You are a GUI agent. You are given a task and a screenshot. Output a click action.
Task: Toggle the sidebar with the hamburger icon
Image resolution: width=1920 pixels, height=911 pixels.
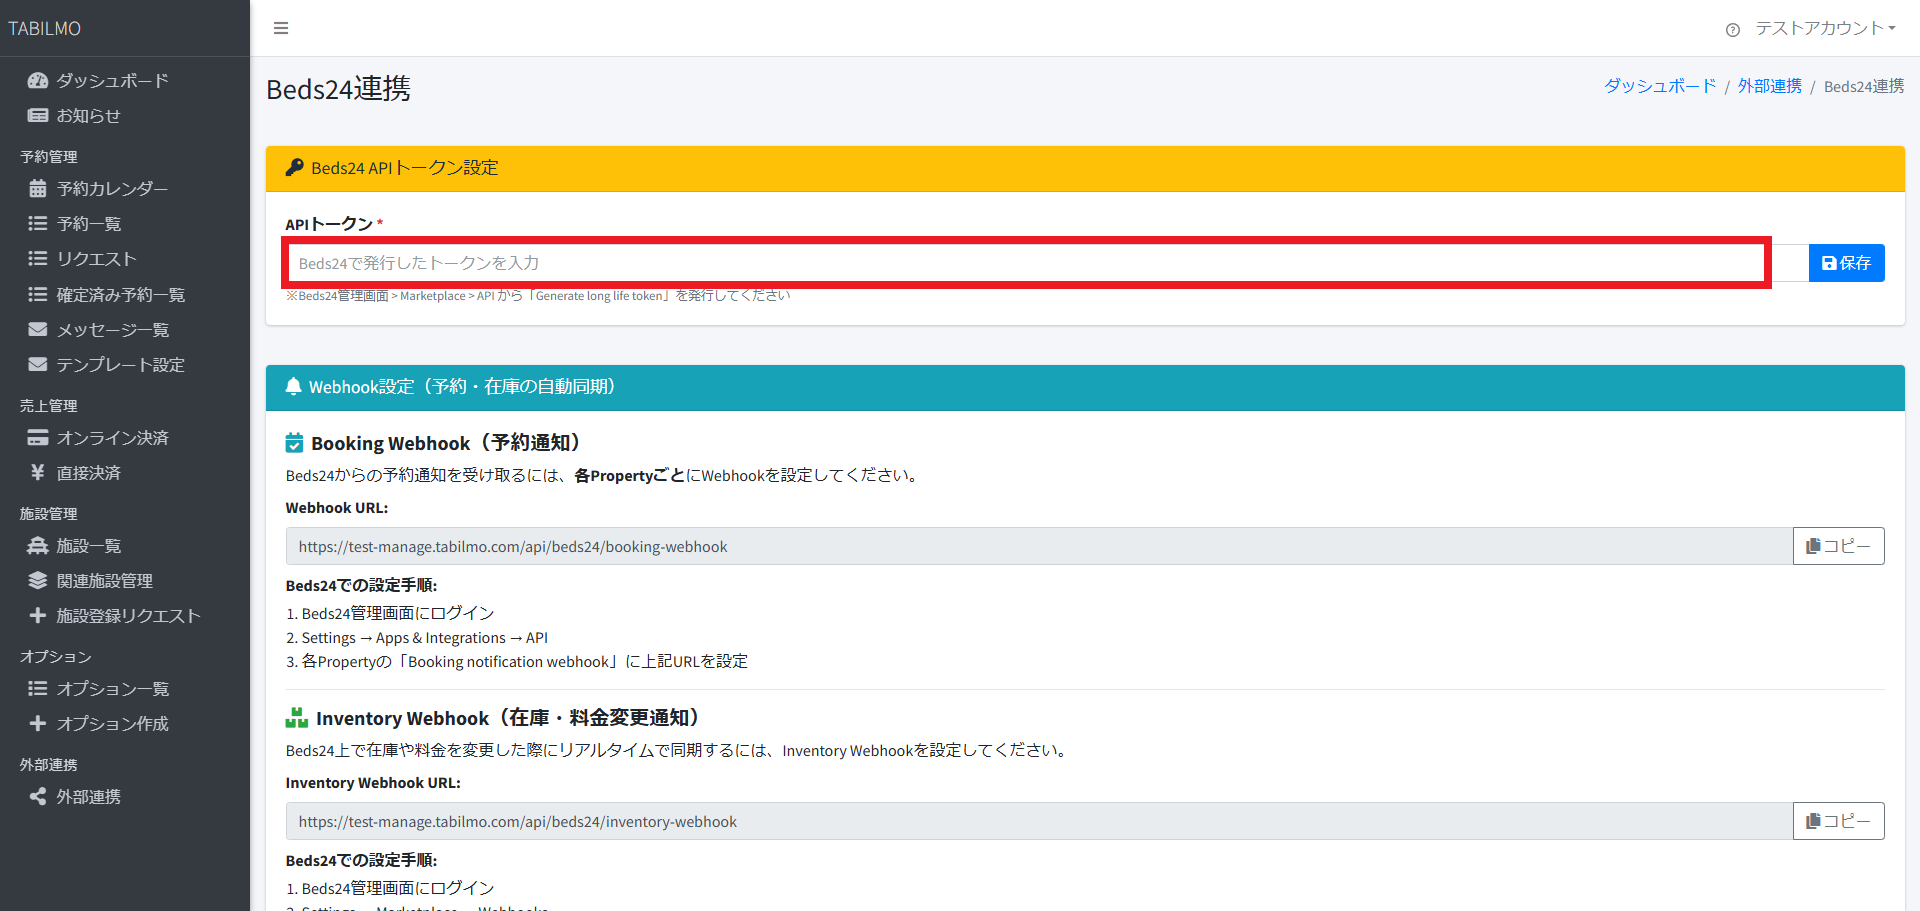(x=281, y=28)
